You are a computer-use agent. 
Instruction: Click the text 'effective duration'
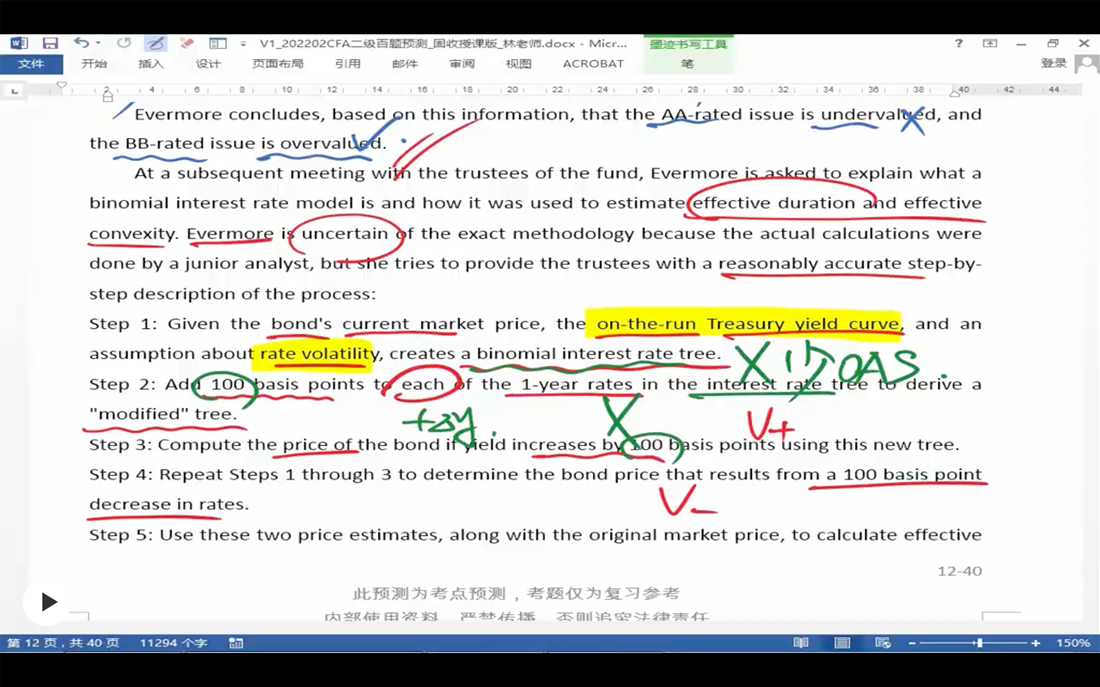coord(774,203)
